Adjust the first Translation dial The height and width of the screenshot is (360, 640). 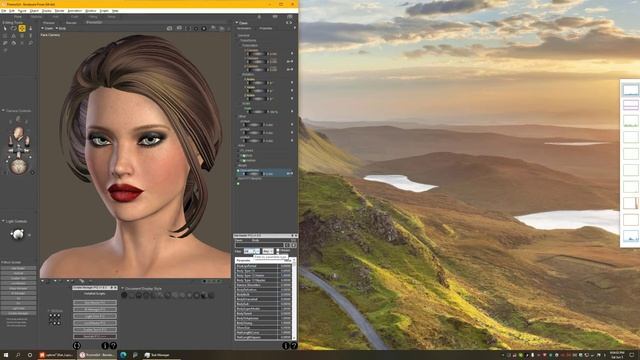[257, 53]
